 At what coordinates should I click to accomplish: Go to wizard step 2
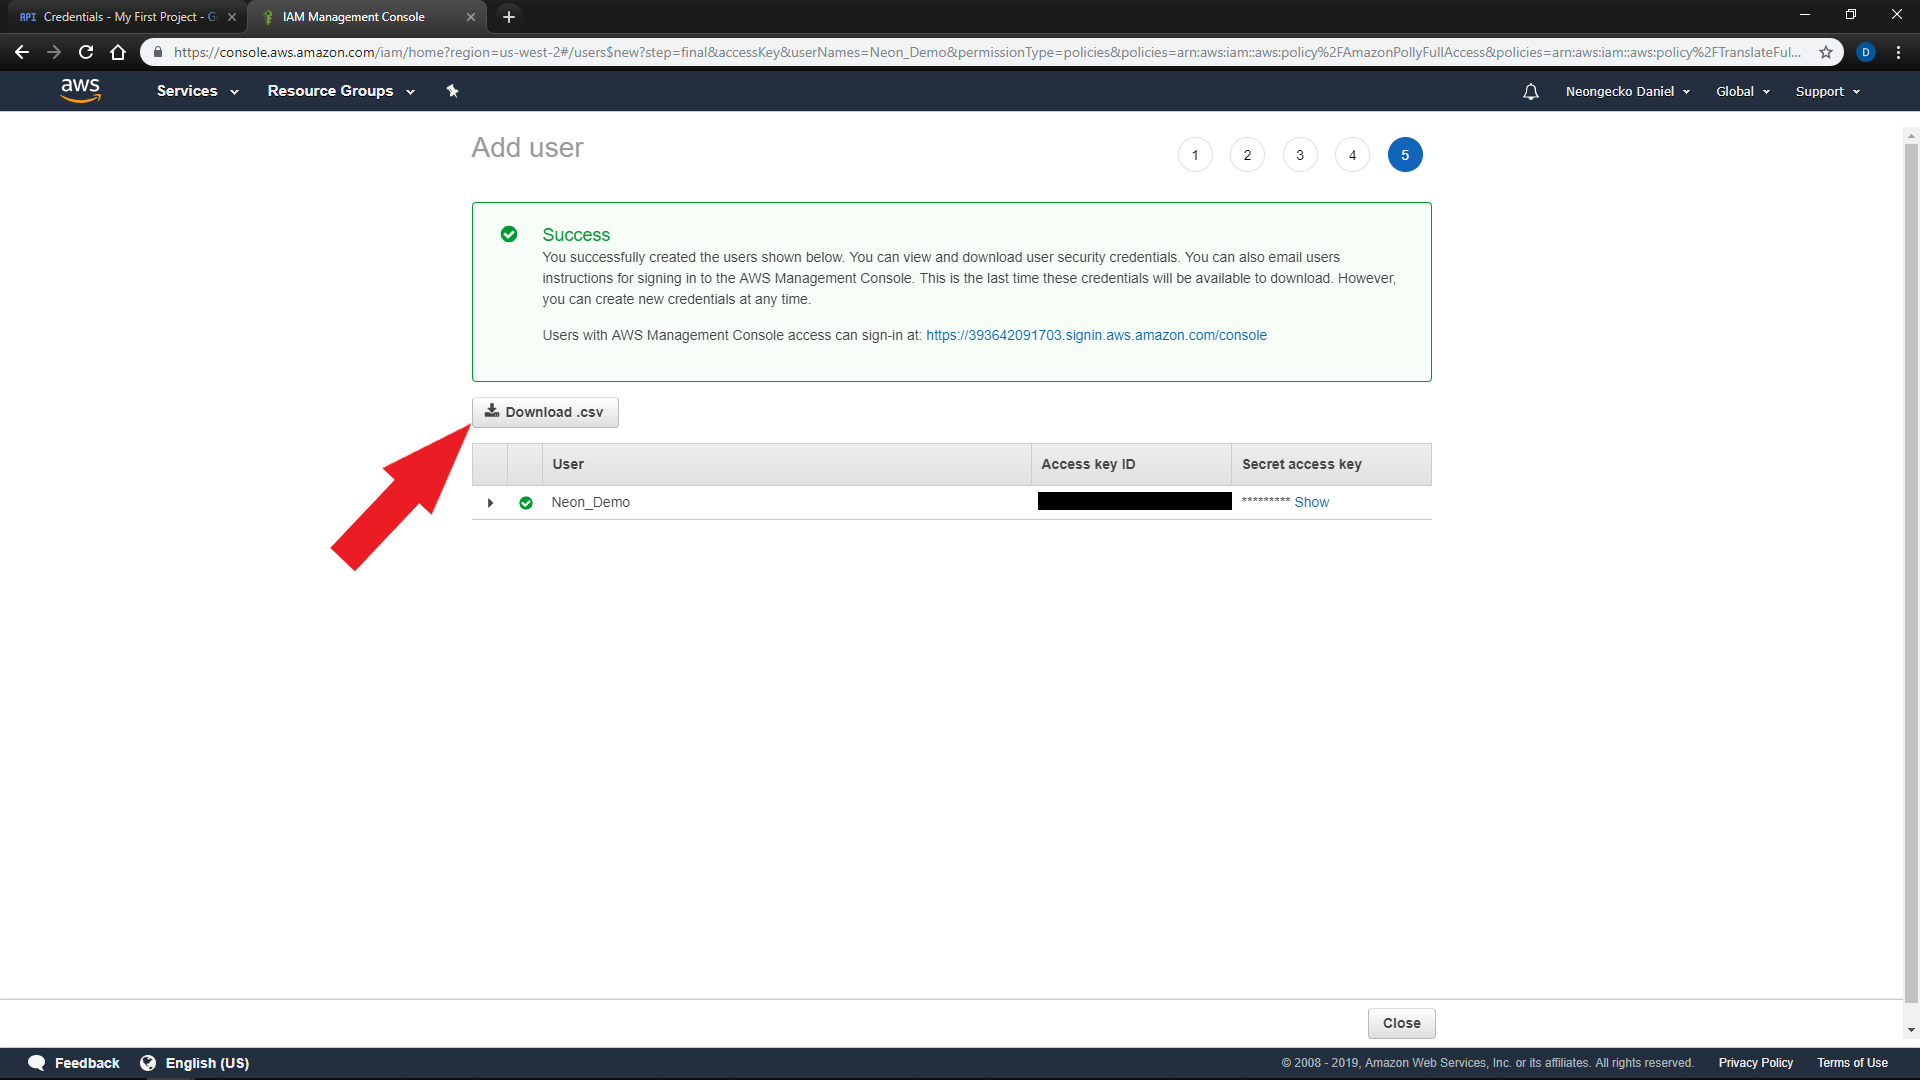[x=1247, y=155]
